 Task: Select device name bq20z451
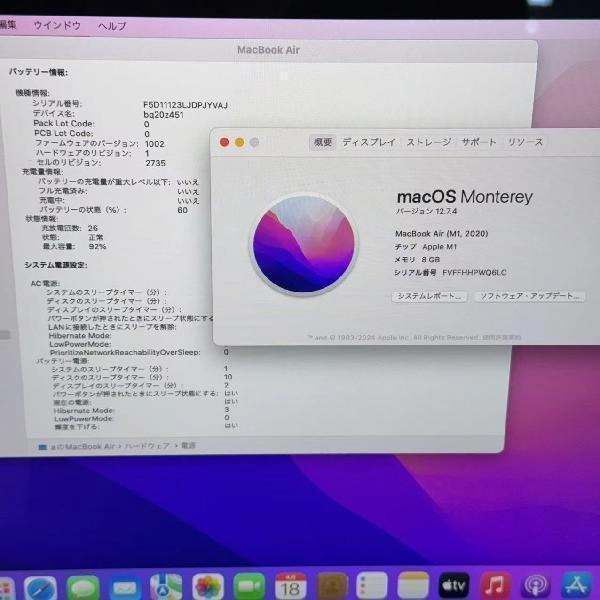pos(163,114)
